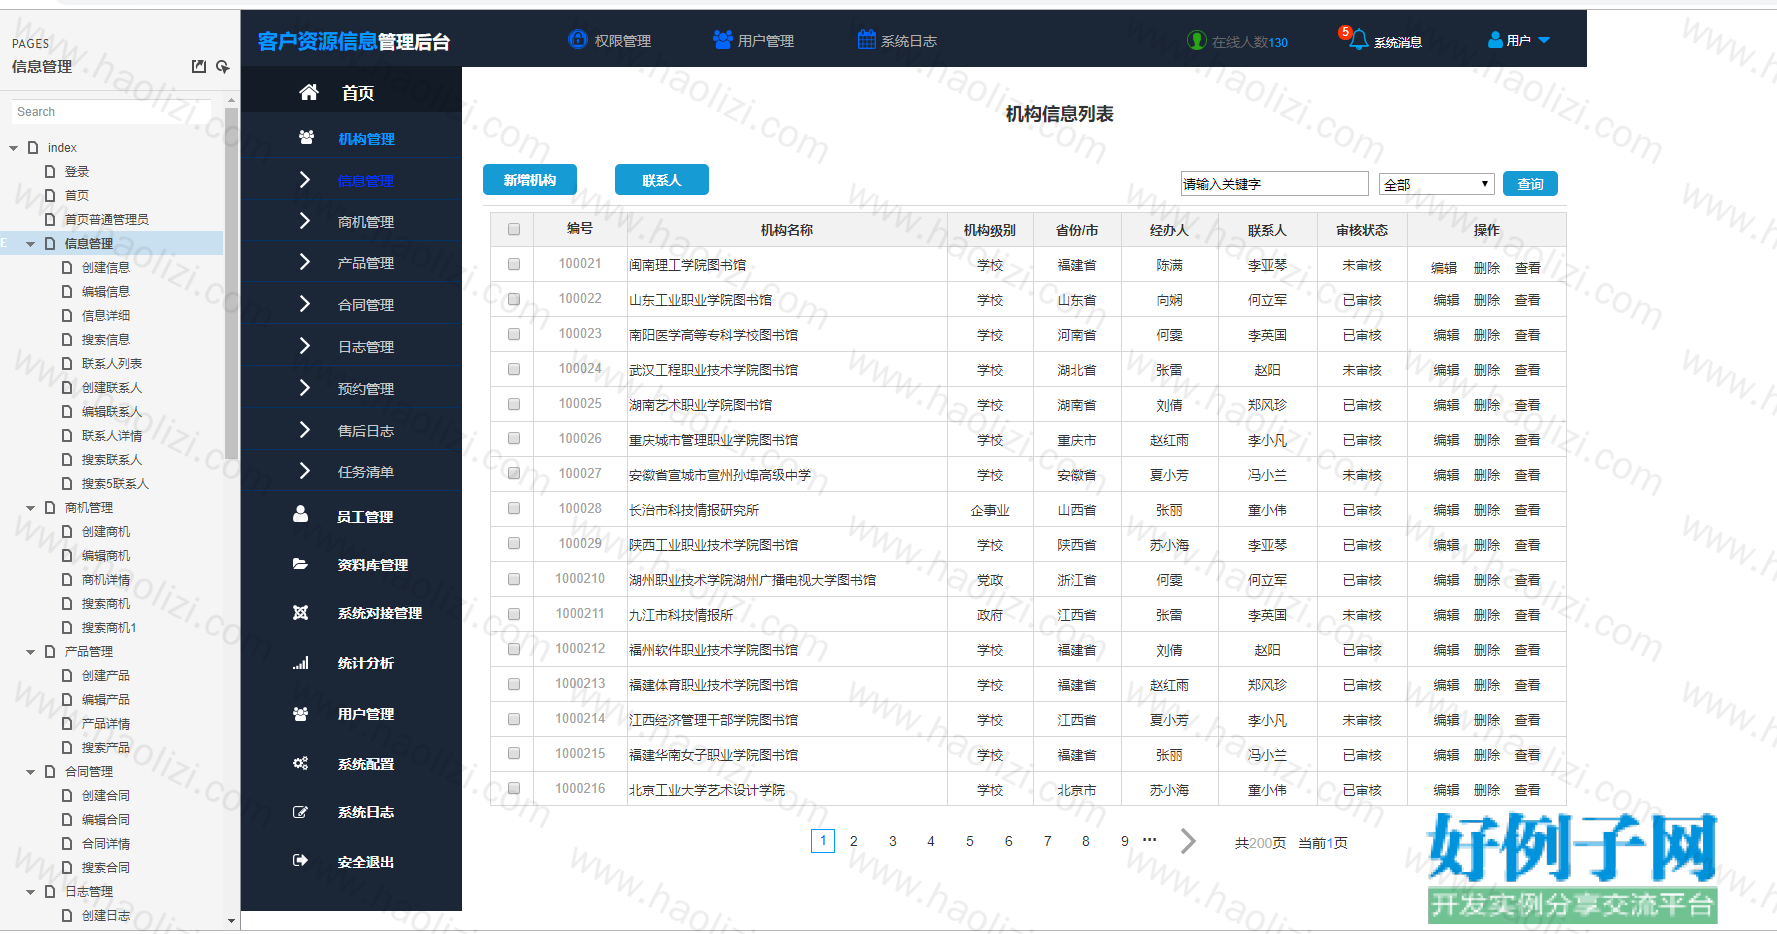Click the page icon beside 创建信息
This screenshot has width=1777, height=934.
click(x=67, y=267)
